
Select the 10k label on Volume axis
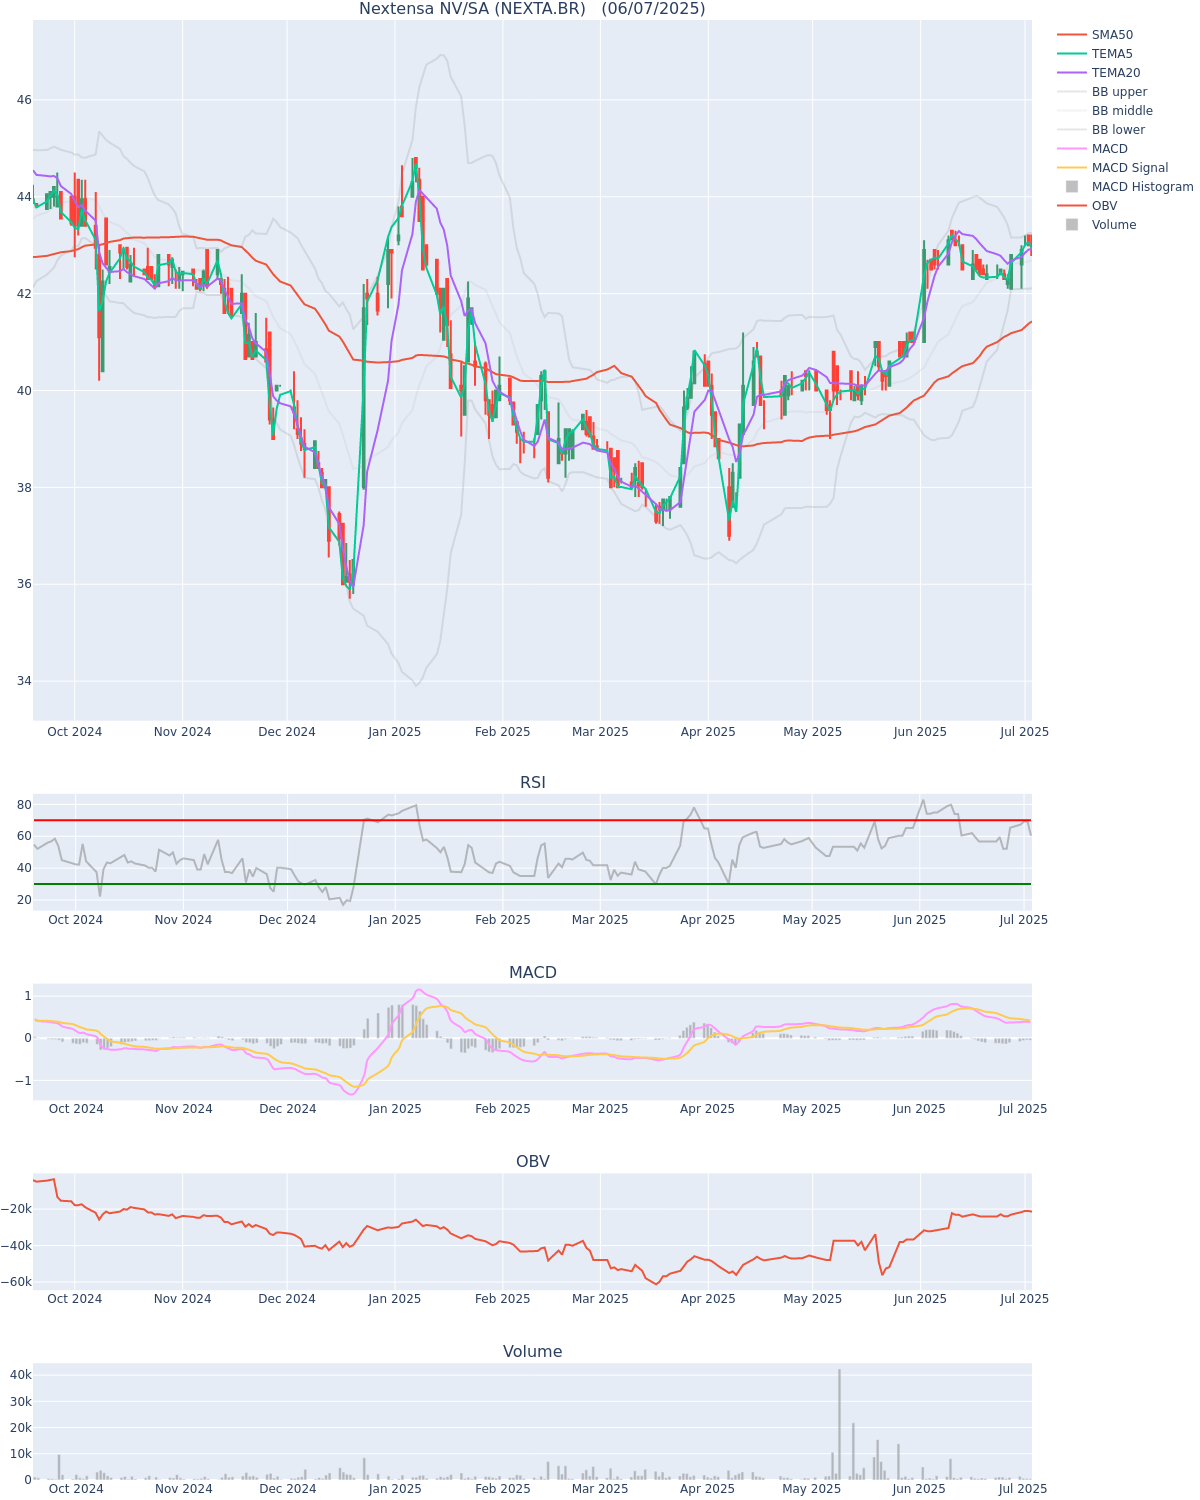[x=20, y=1454]
